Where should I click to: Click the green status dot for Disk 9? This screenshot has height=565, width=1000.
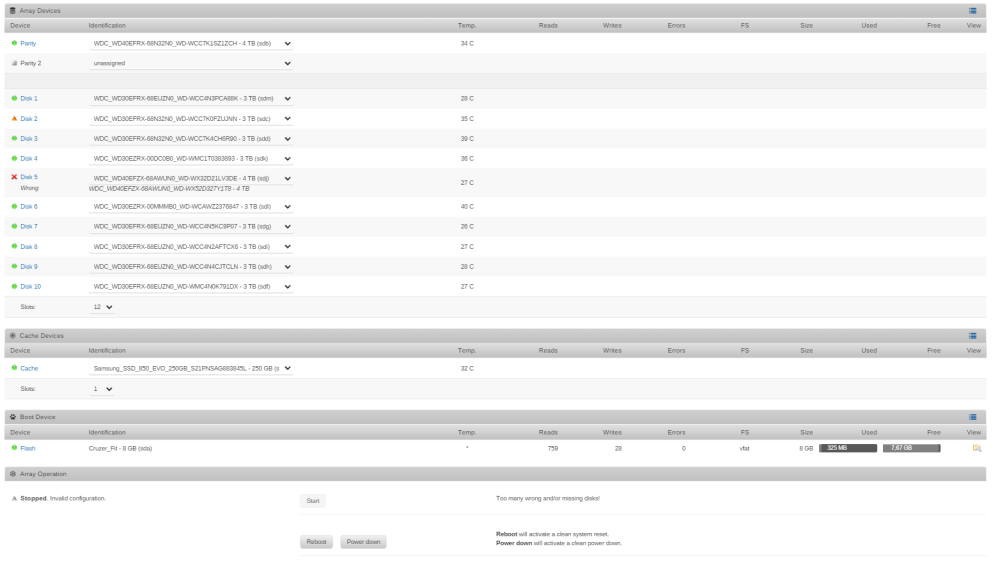coord(14,267)
